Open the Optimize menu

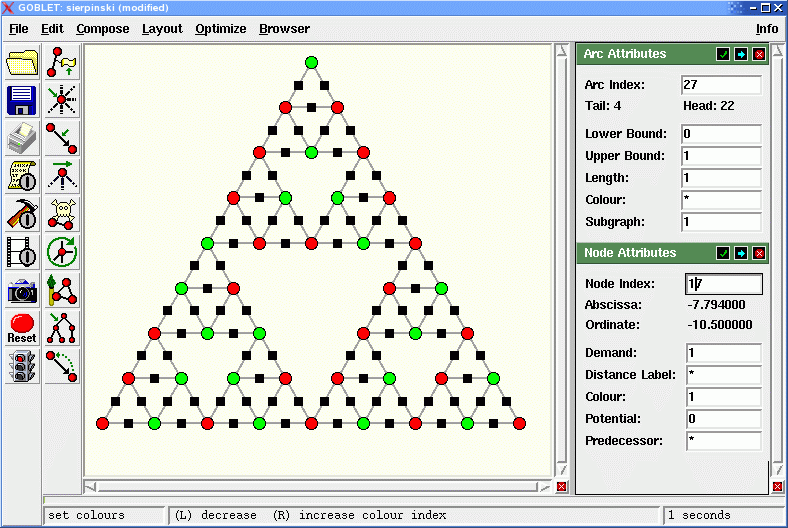[221, 29]
